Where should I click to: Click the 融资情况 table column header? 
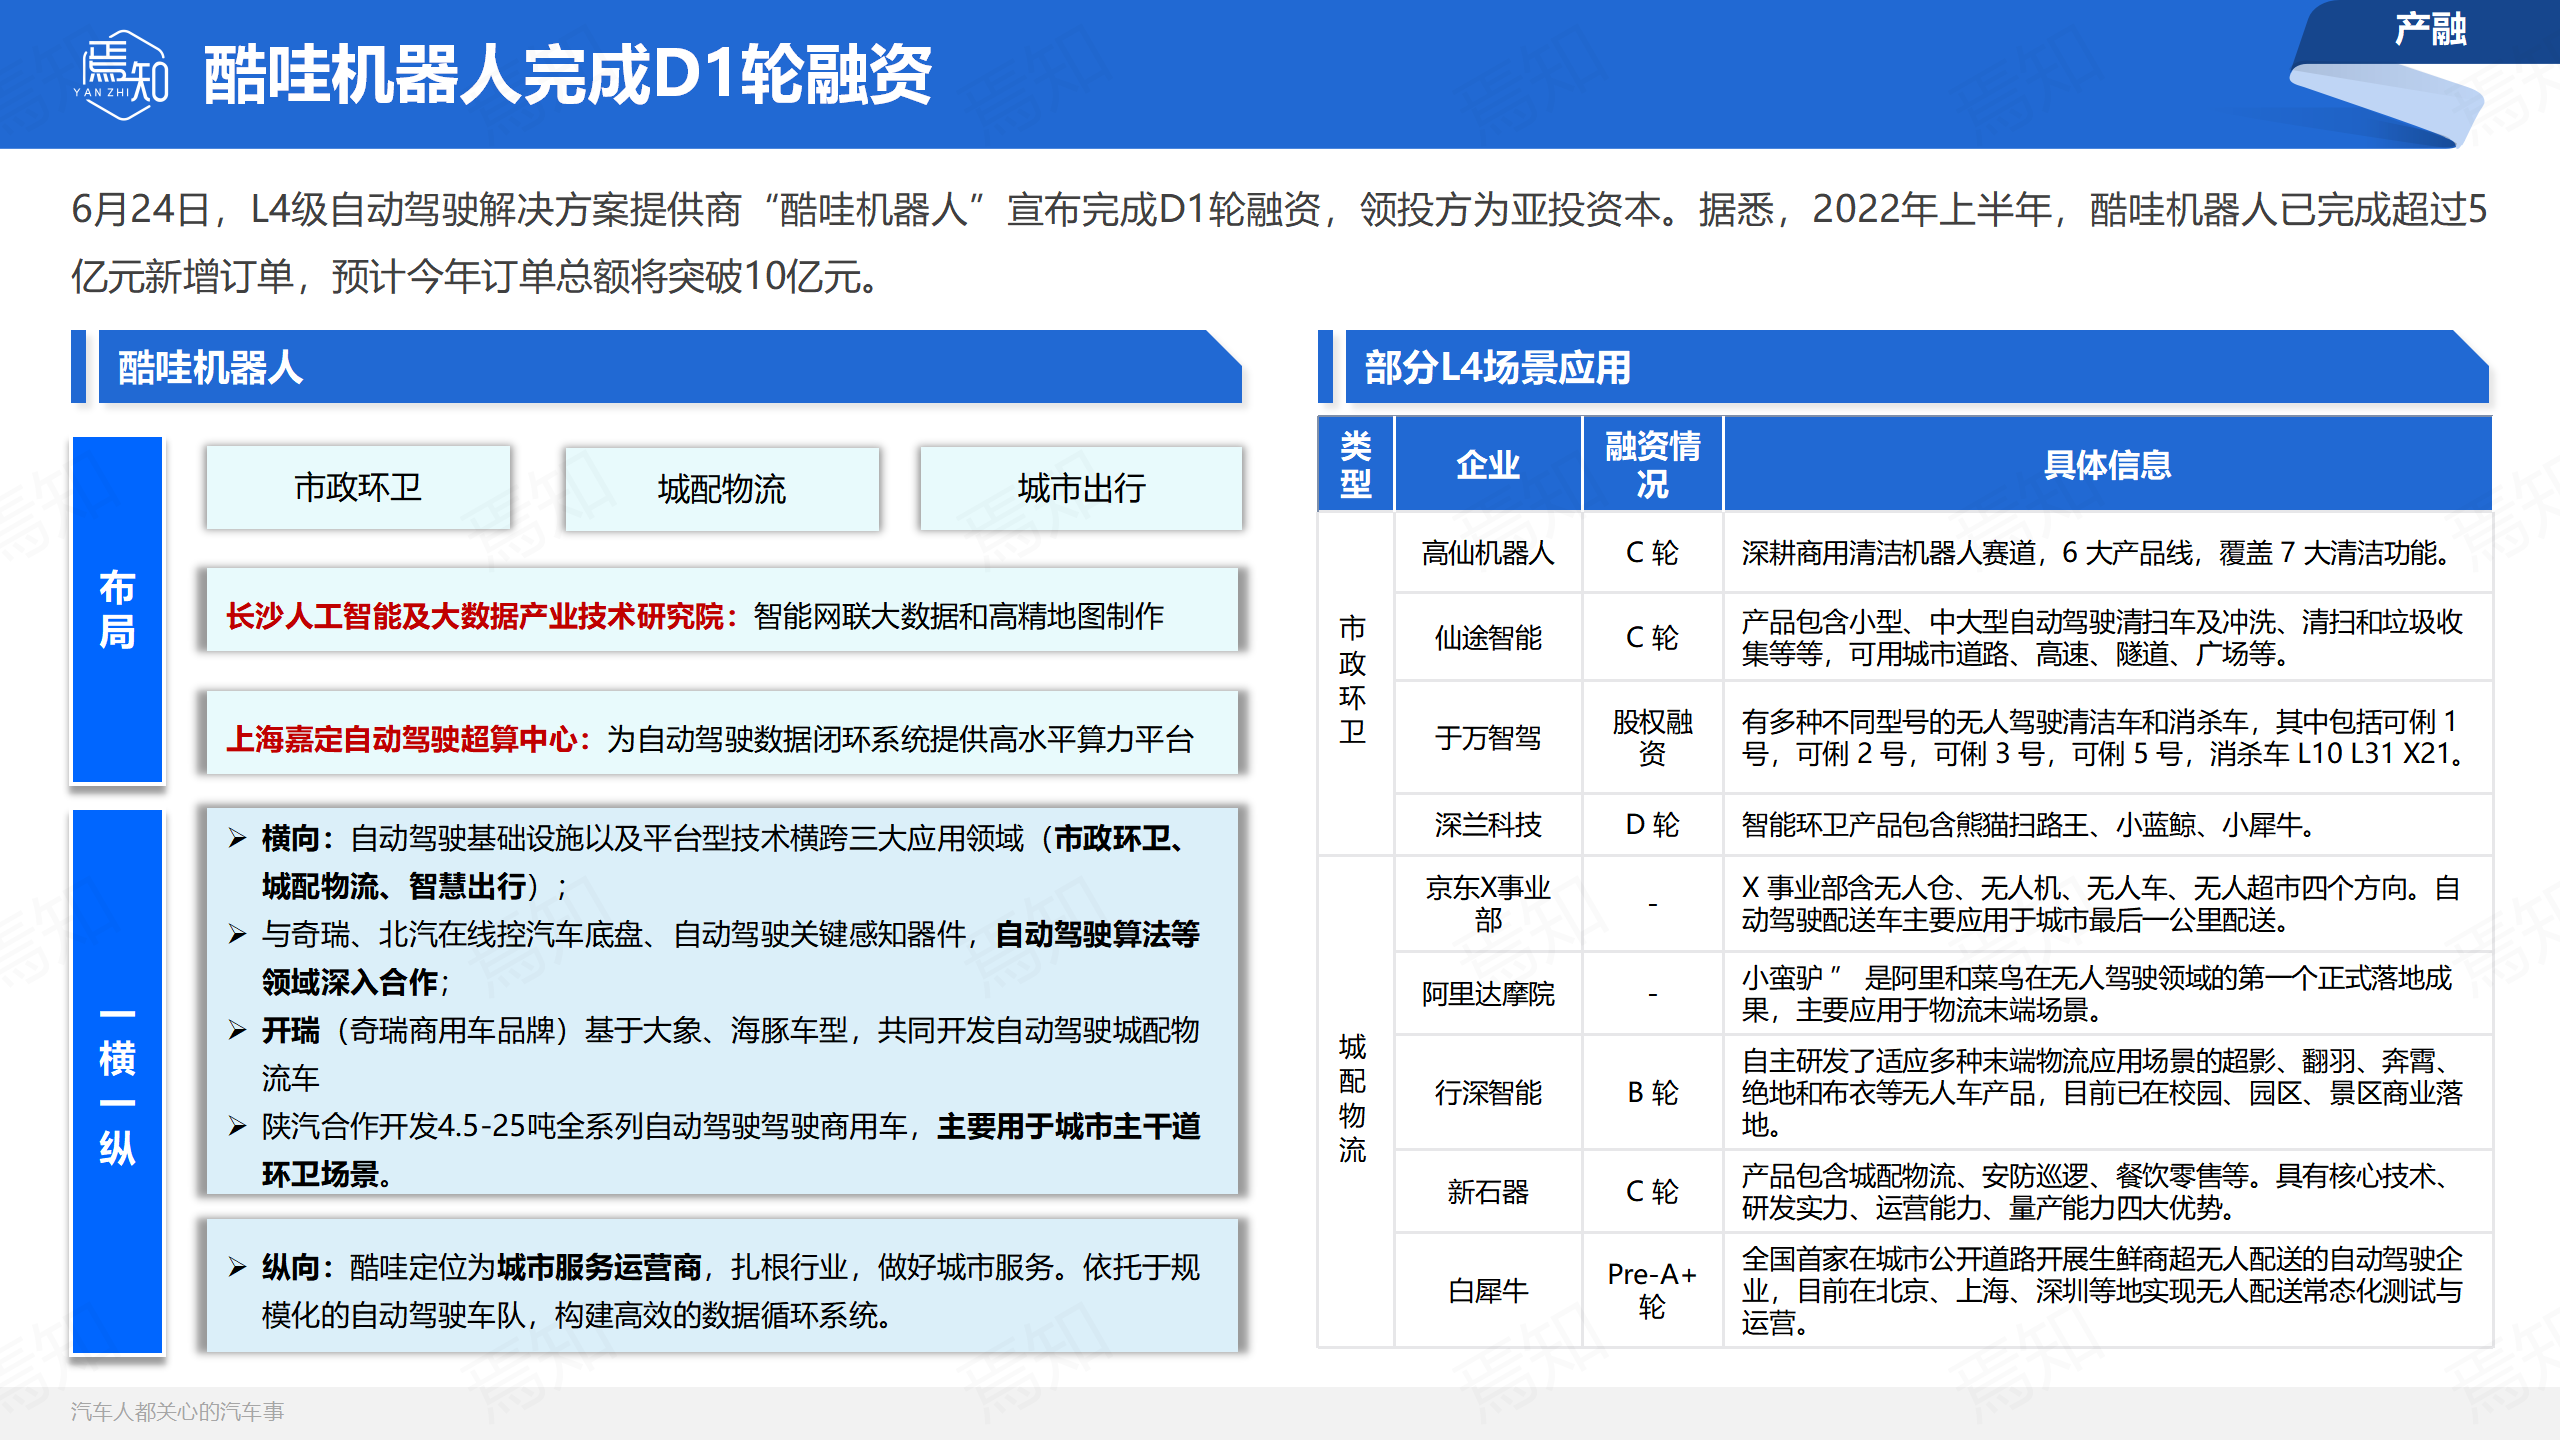1652,464
